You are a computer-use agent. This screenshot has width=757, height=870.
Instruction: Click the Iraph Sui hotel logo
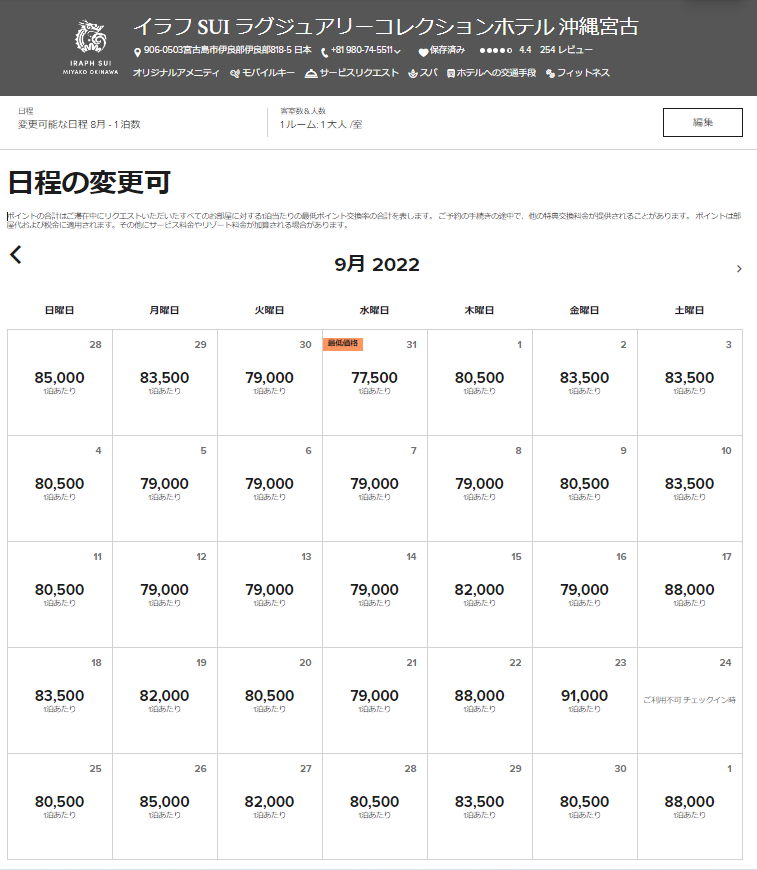(x=96, y=47)
